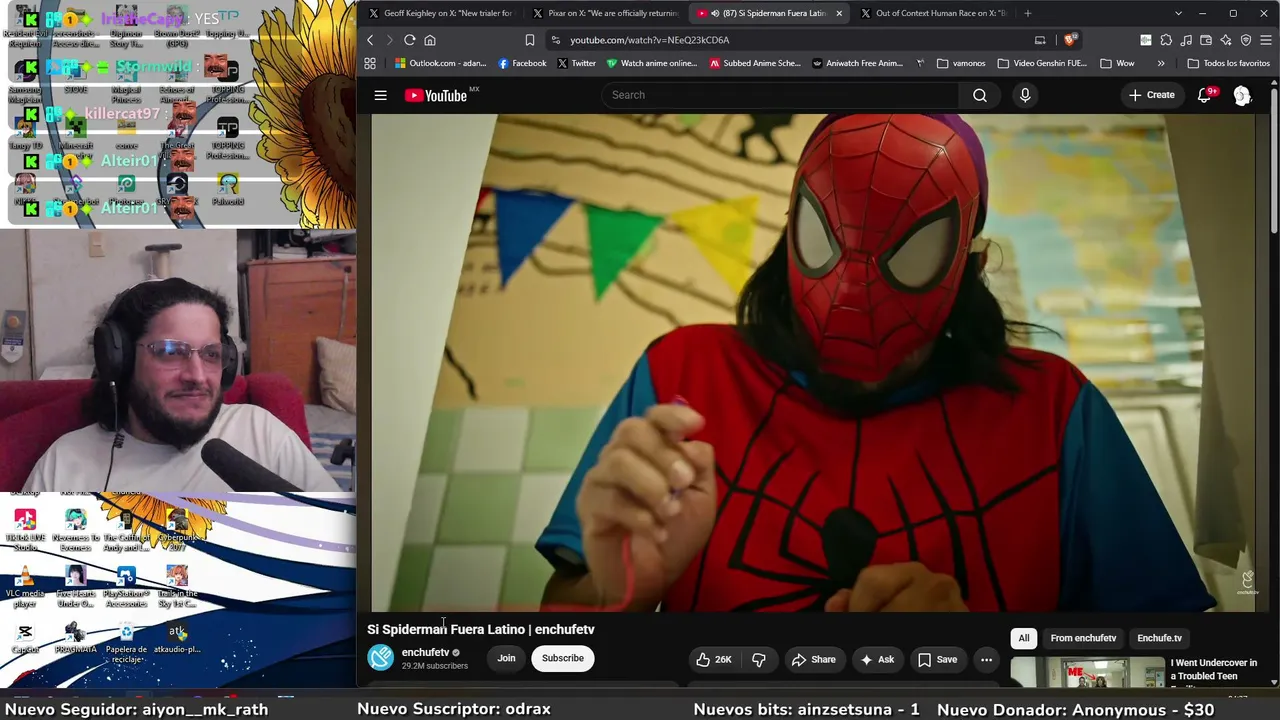Click the address bar URL
1280x720 pixels.
[x=649, y=40]
